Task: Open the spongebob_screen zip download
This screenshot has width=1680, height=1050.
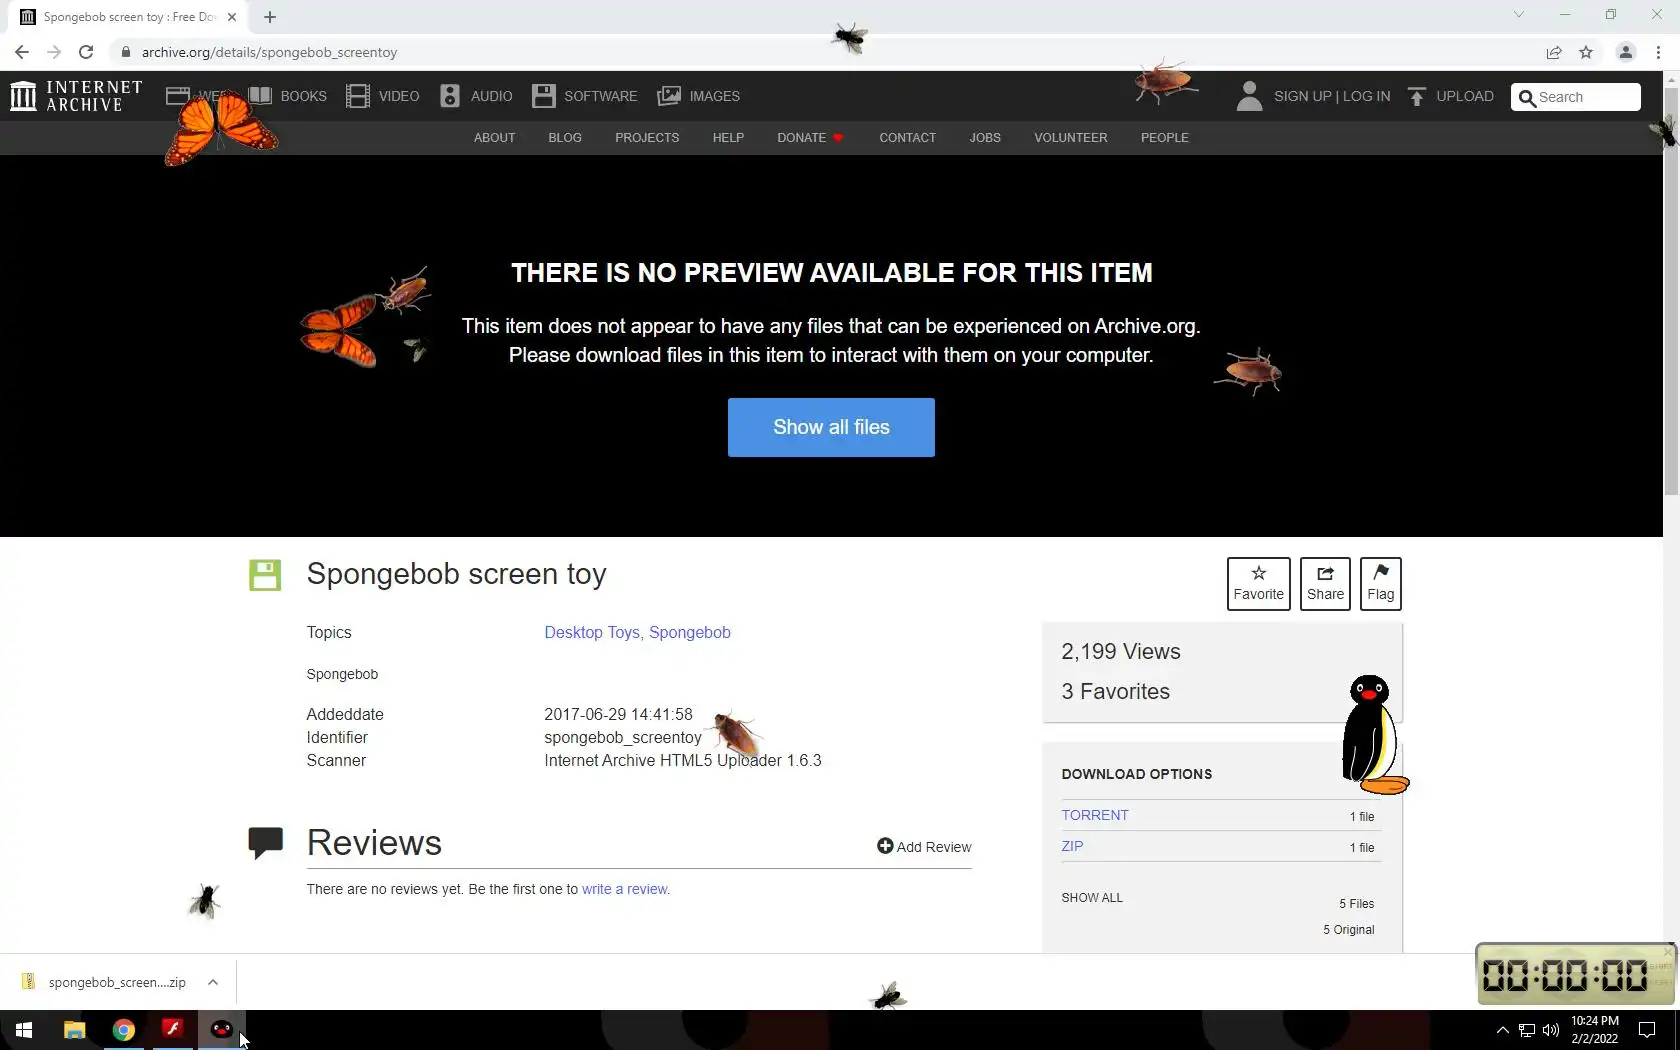Action: [117, 982]
